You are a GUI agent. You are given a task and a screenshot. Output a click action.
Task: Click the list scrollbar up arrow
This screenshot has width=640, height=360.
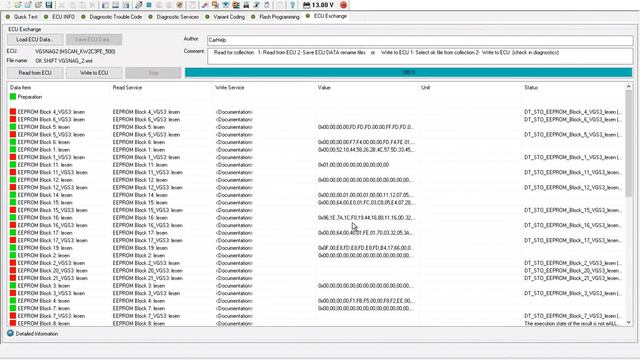(629, 86)
